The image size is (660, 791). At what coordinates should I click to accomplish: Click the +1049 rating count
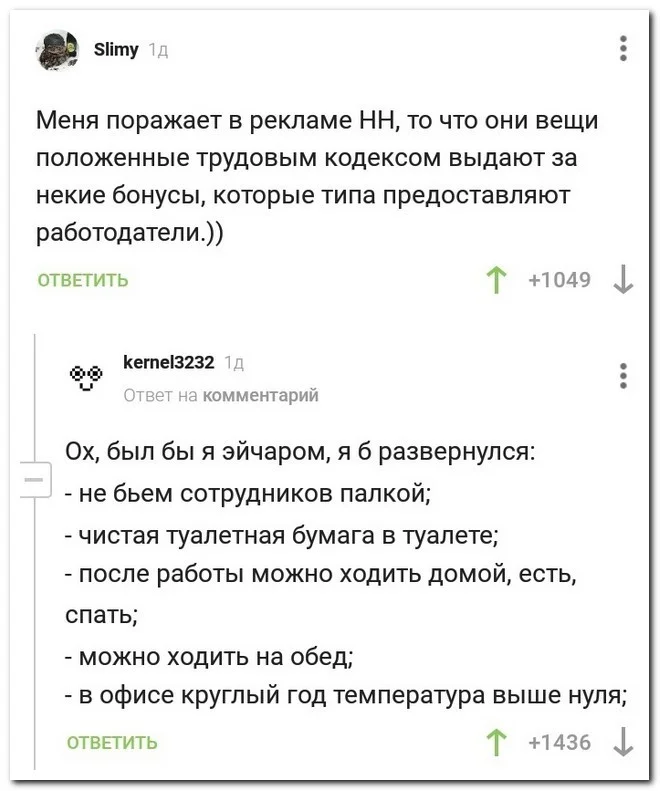(x=560, y=280)
